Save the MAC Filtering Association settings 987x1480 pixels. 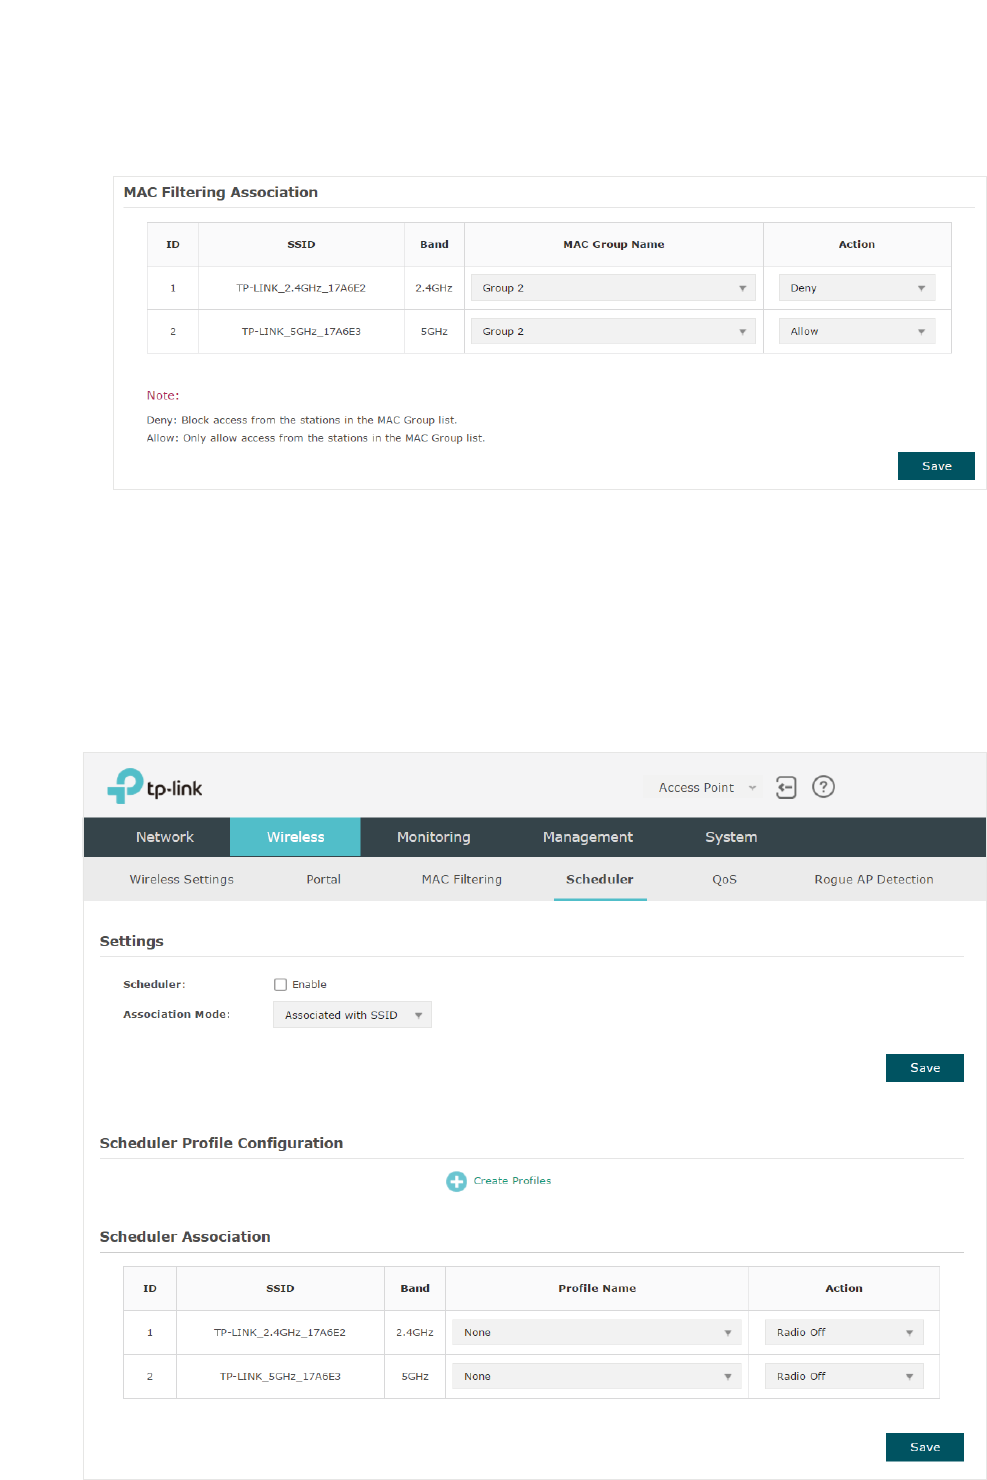point(936,466)
